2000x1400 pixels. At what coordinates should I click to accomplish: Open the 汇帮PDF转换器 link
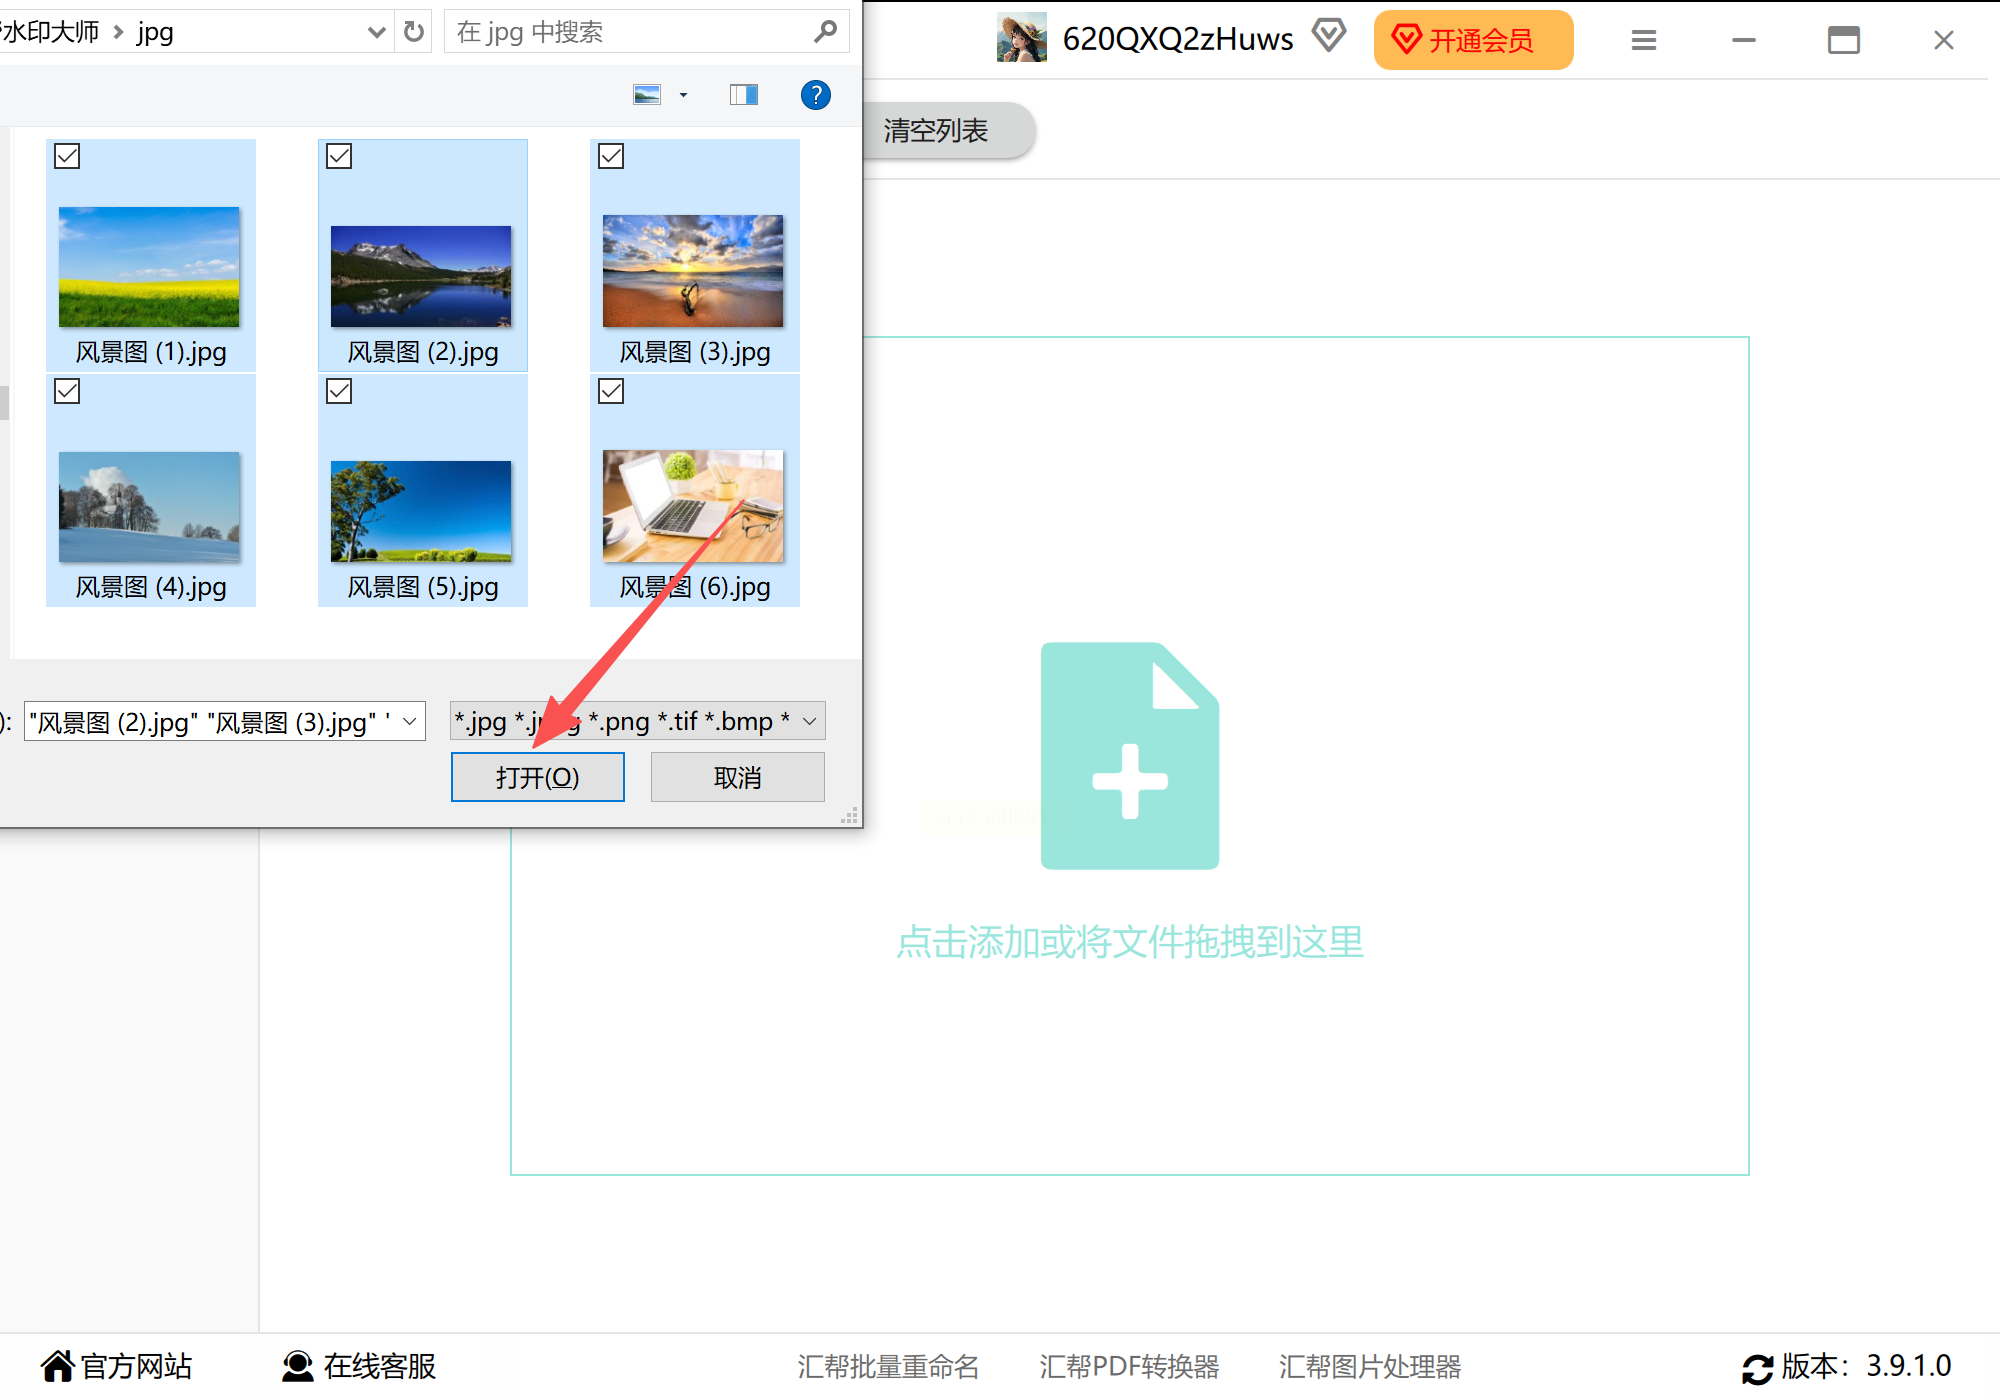coord(1129,1366)
